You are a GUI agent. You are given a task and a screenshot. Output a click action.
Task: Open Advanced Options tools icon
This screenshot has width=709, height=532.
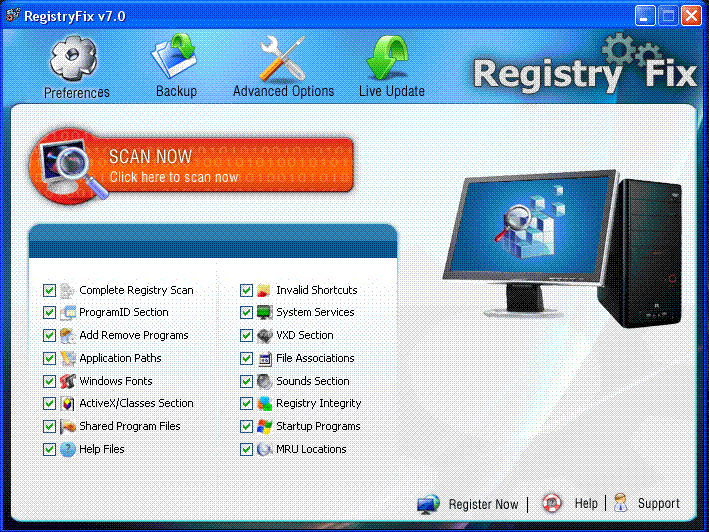pos(282,58)
